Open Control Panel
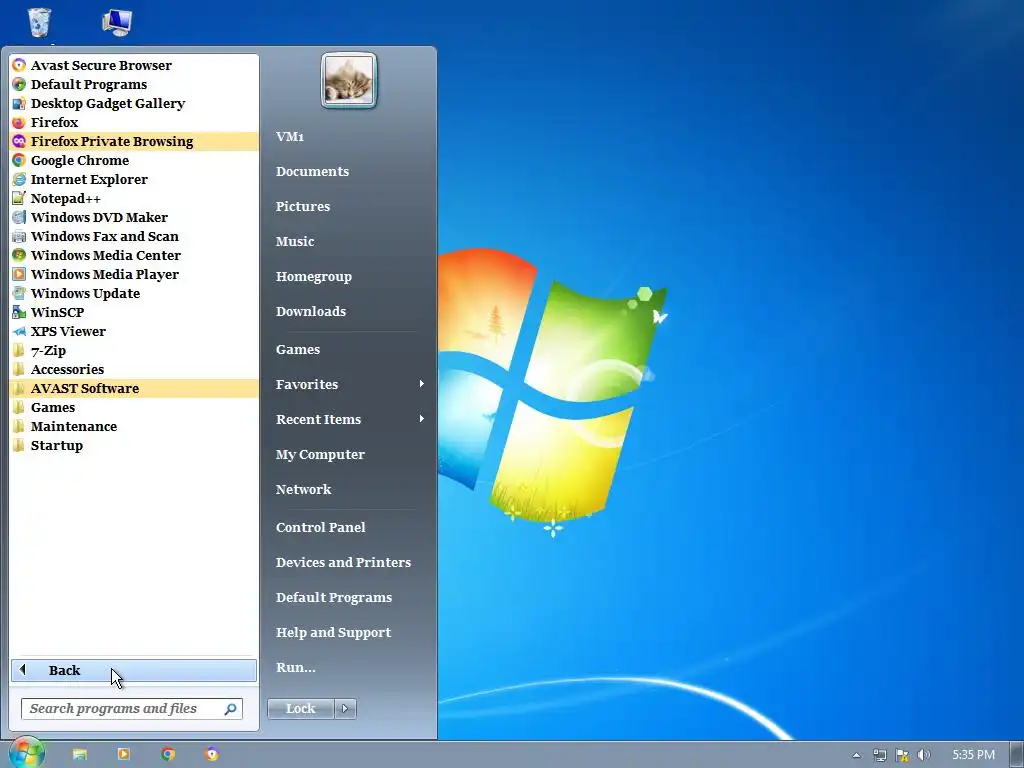Image resolution: width=1024 pixels, height=768 pixels. coord(321,527)
